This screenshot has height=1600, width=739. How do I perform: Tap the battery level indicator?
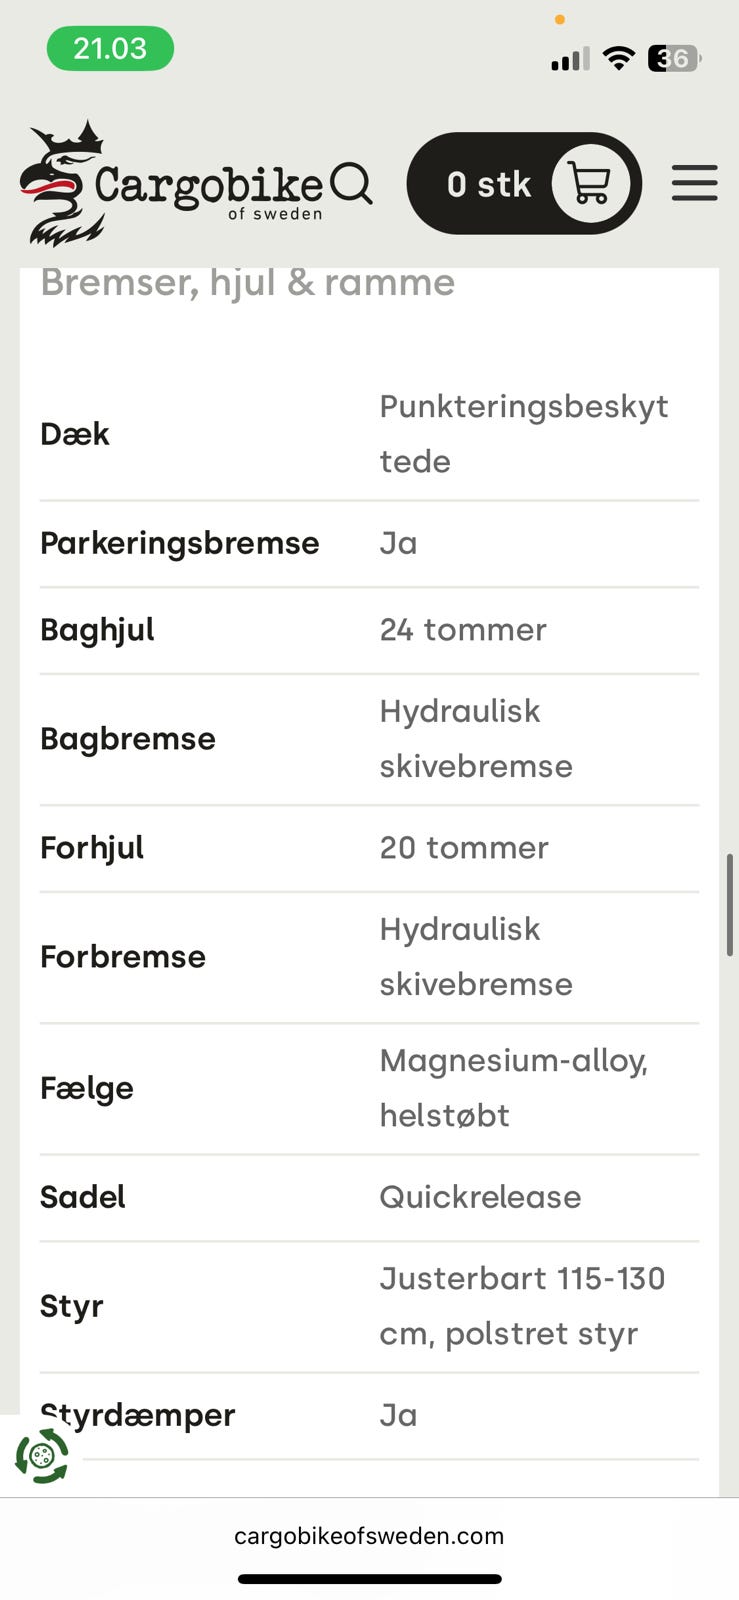click(x=675, y=59)
